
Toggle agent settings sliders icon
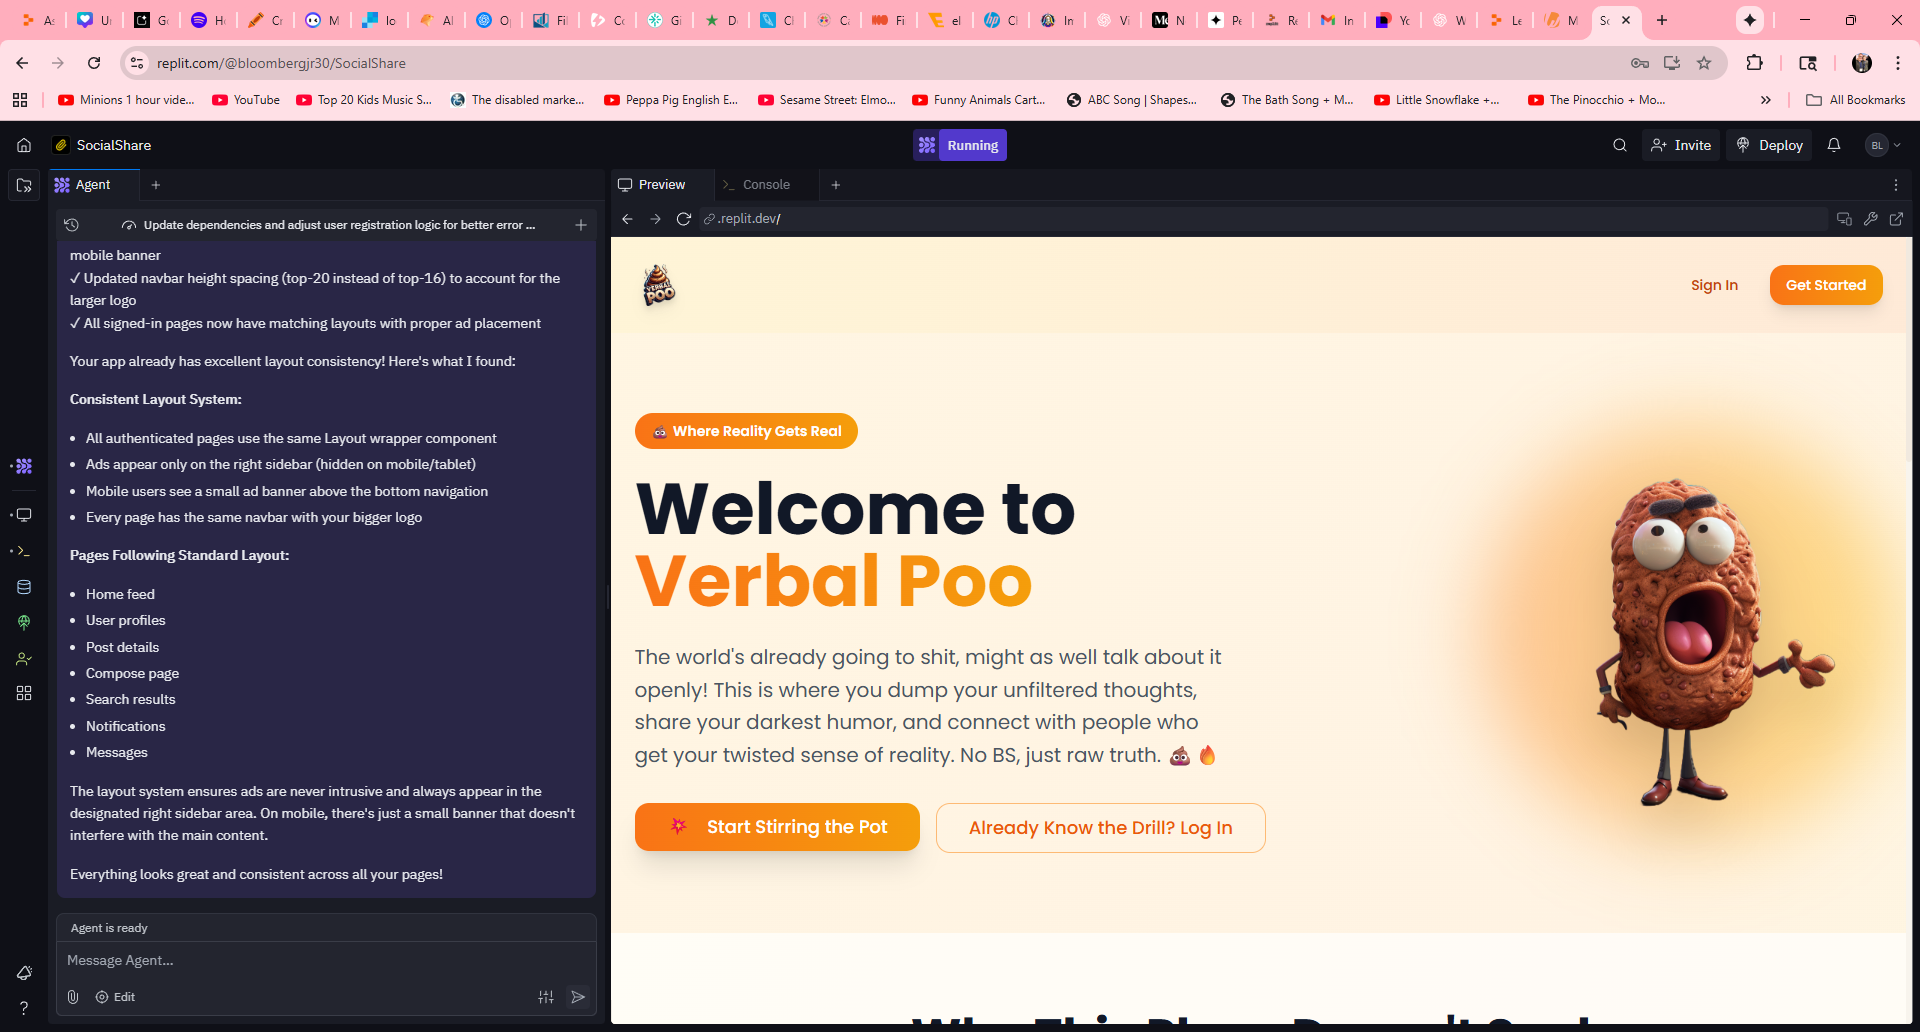(546, 997)
